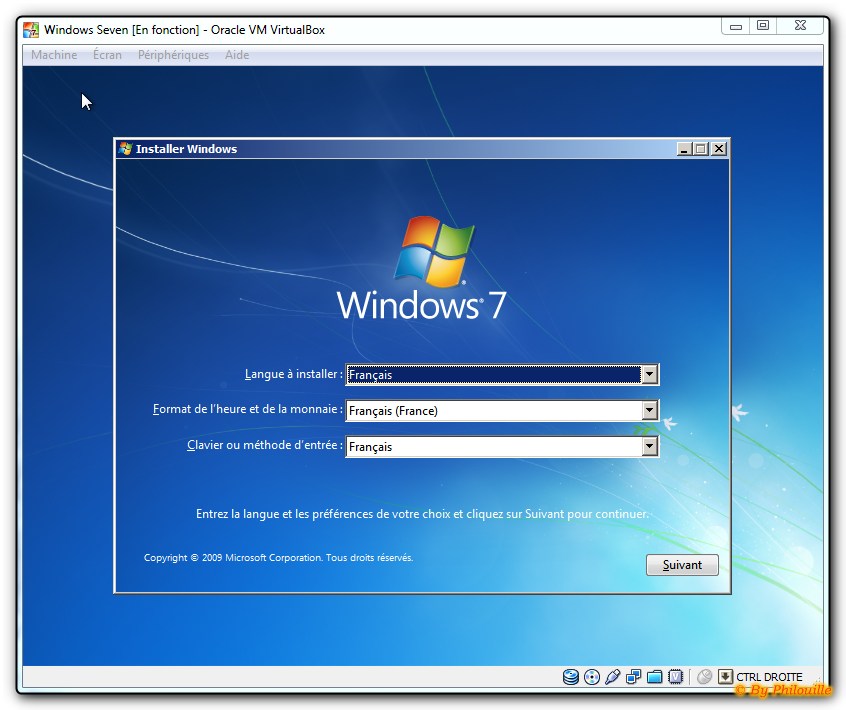Maximize the Installer Windows dialog

pos(701,149)
